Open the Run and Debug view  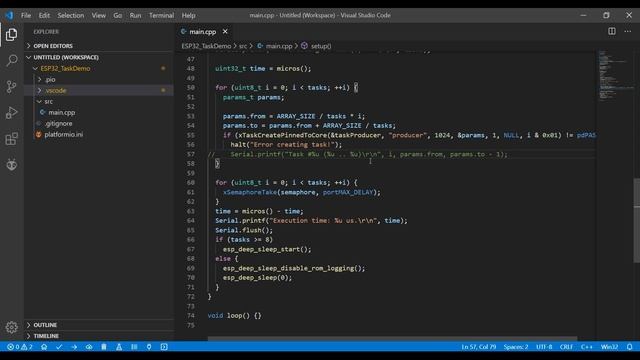(11, 113)
